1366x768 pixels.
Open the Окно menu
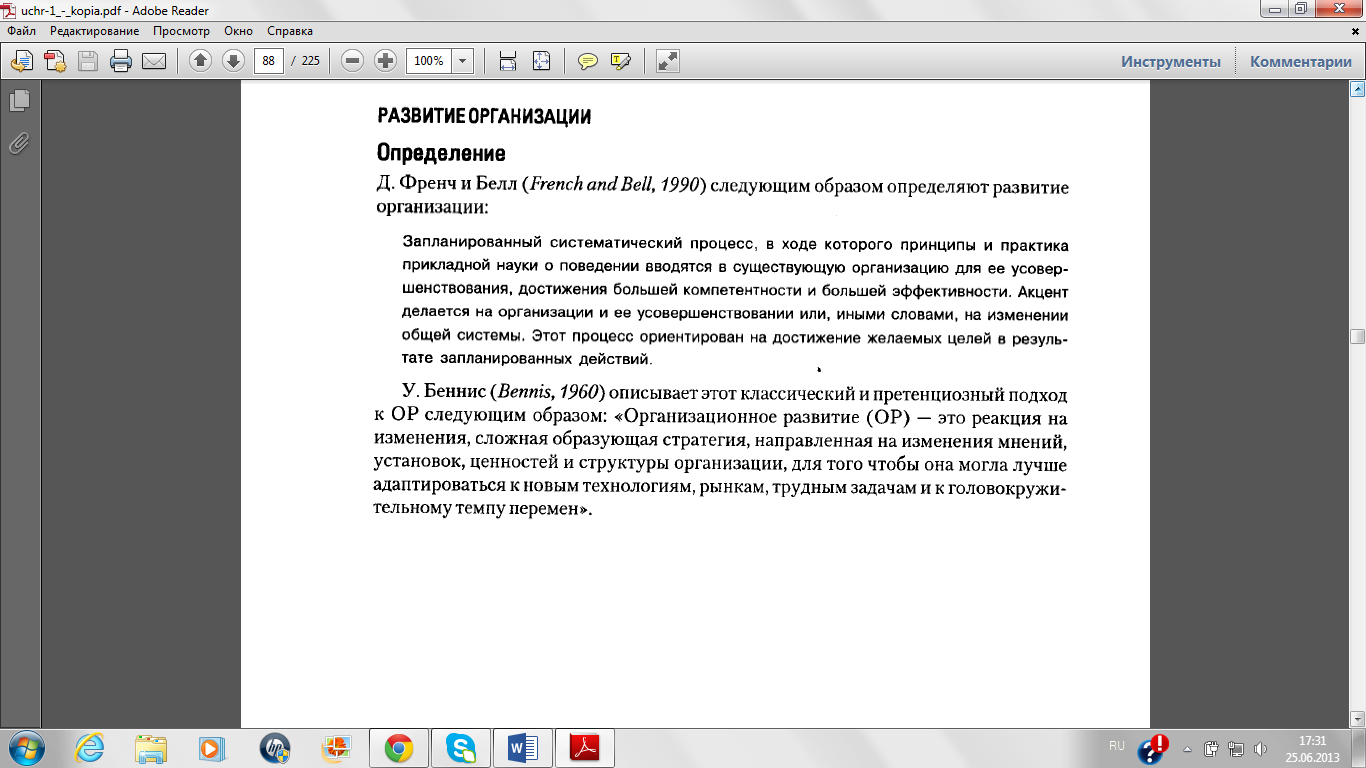(239, 31)
